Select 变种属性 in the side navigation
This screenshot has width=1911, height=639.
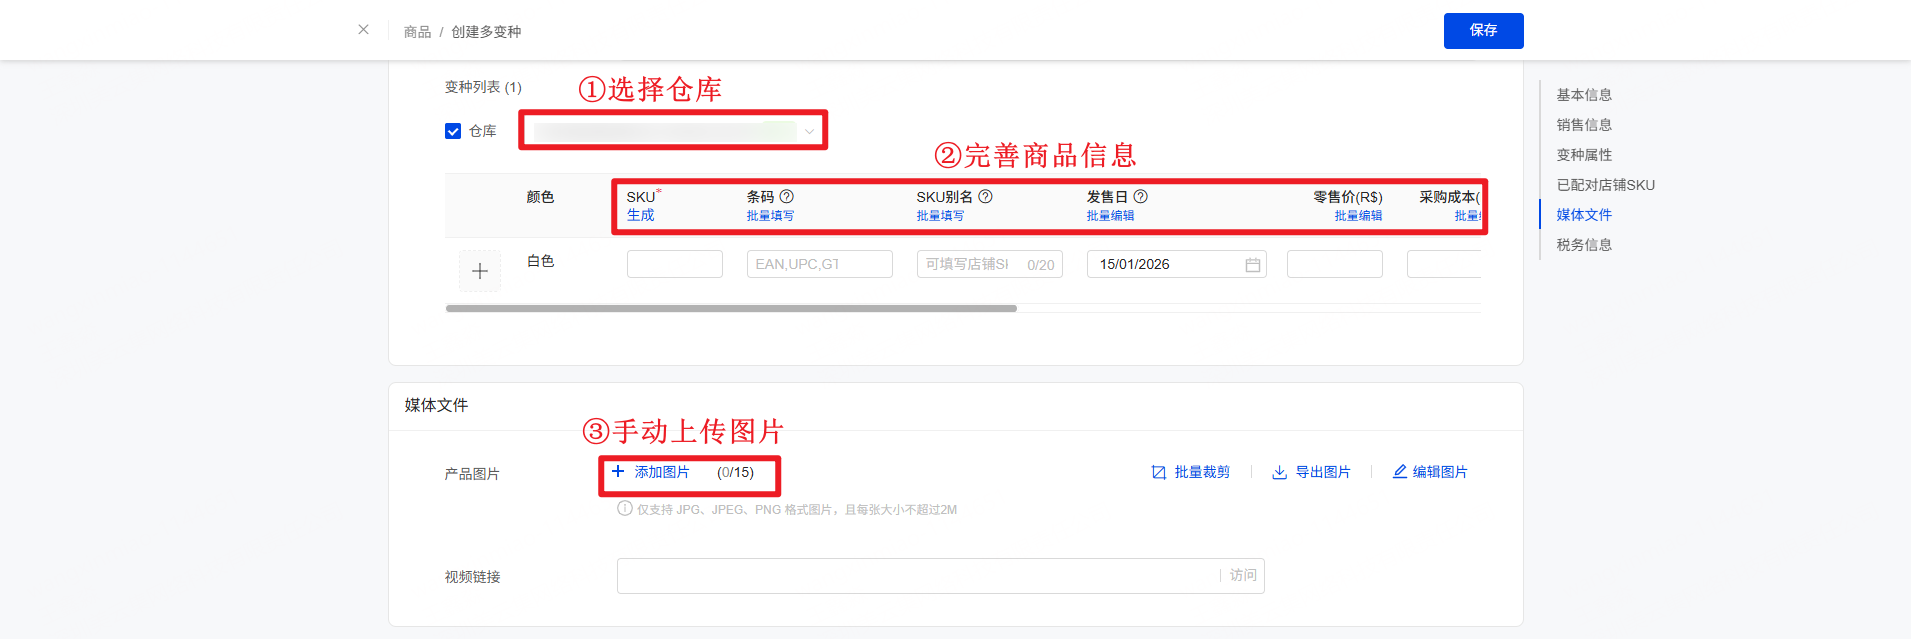pos(1584,155)
